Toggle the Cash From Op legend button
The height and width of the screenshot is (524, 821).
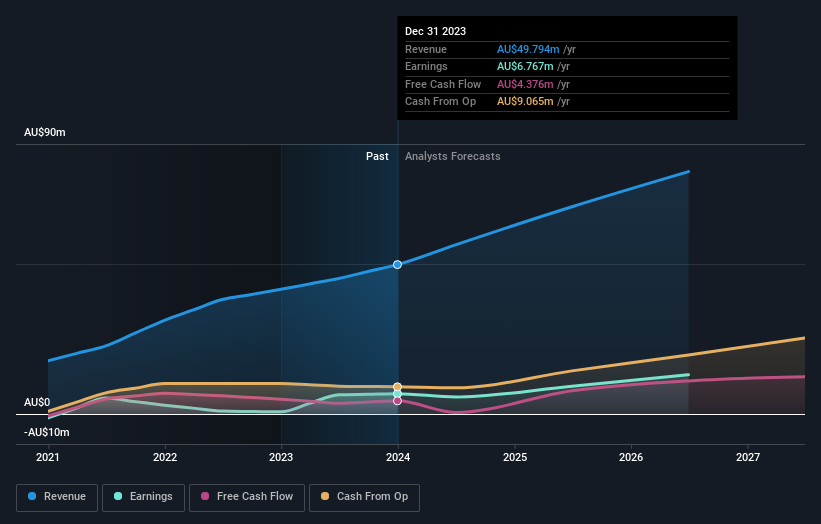(364, 497)
